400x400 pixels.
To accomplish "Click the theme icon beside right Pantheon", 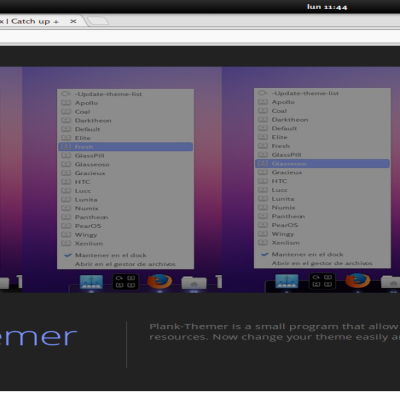I will click(263, 216).
